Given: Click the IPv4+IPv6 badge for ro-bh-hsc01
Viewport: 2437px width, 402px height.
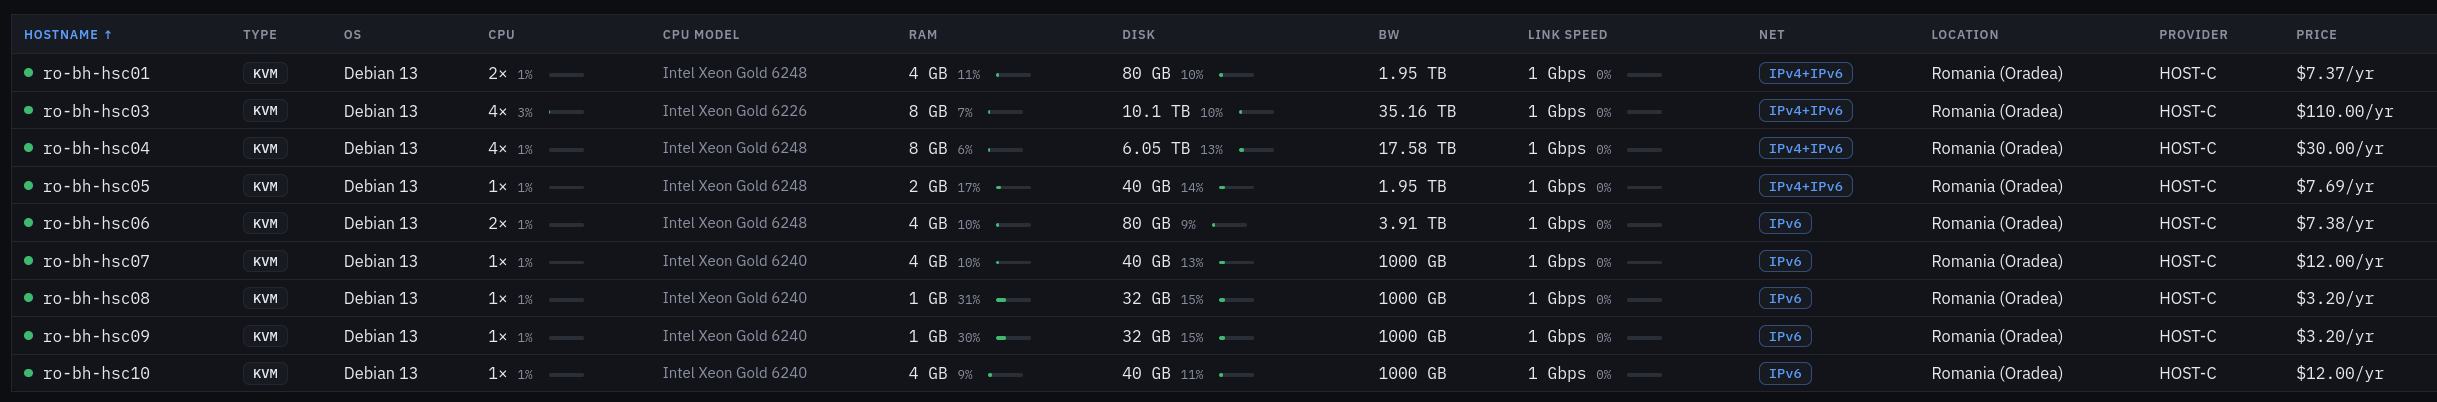Looking at the screenshot, I should coord(1805,73).
